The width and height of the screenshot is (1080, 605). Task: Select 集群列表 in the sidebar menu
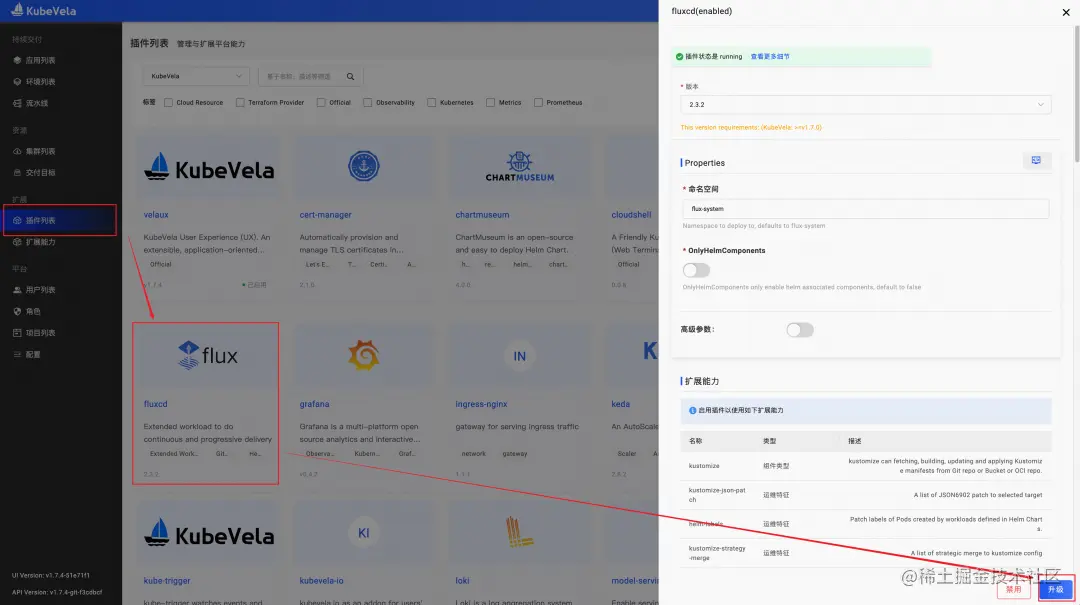tap(41, 152)
